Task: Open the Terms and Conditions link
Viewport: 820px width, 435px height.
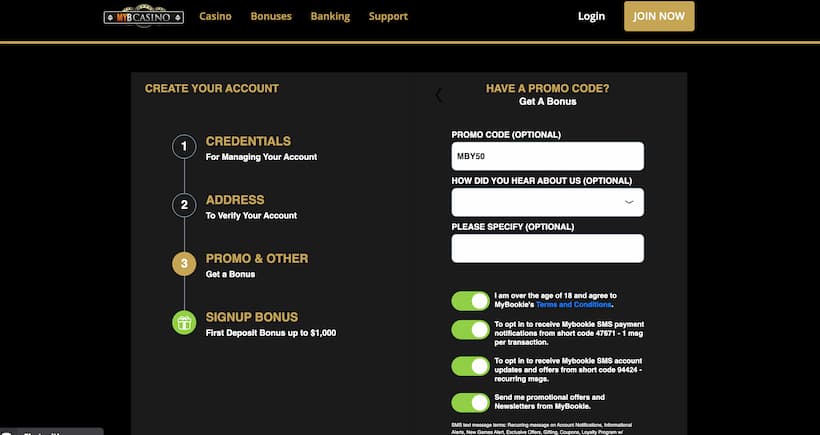Action: 573,305
